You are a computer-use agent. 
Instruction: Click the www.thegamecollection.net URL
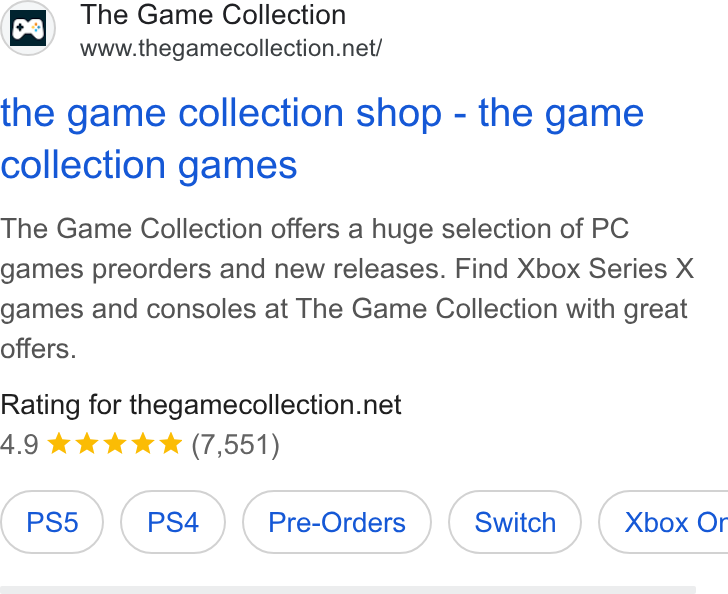tap(231, 48)
